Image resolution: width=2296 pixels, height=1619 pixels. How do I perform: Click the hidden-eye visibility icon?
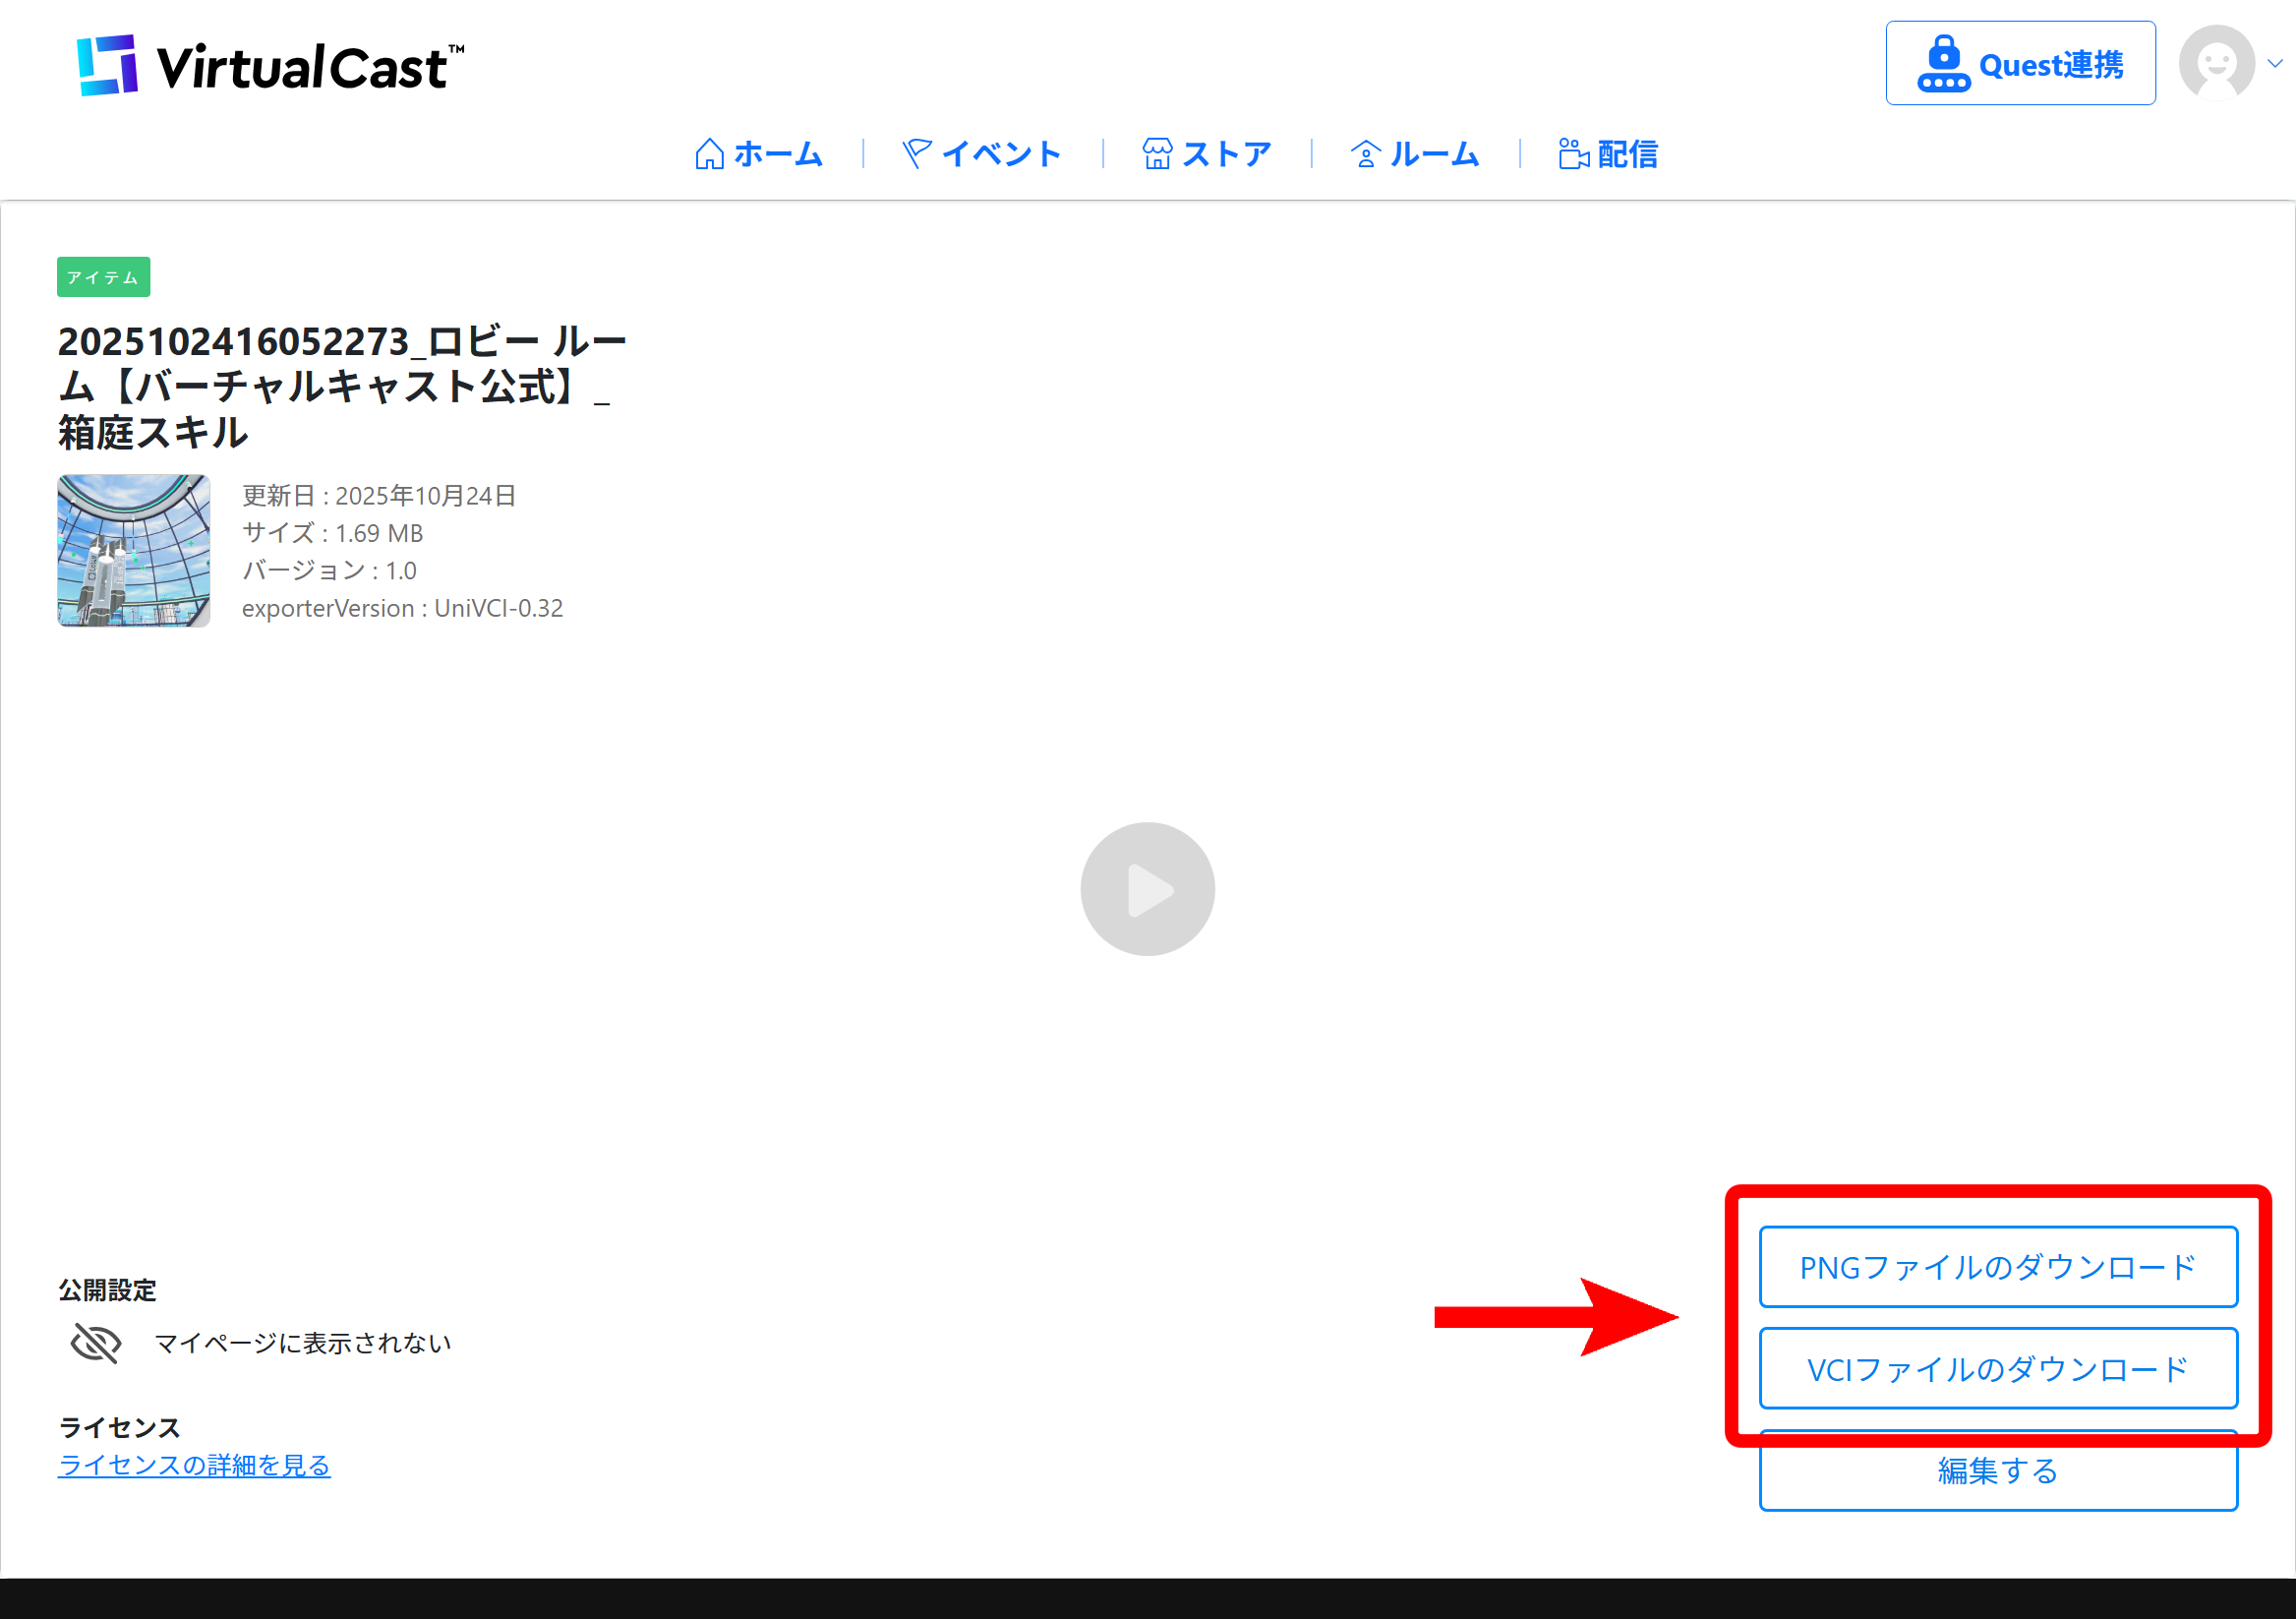click(96, 1343)
